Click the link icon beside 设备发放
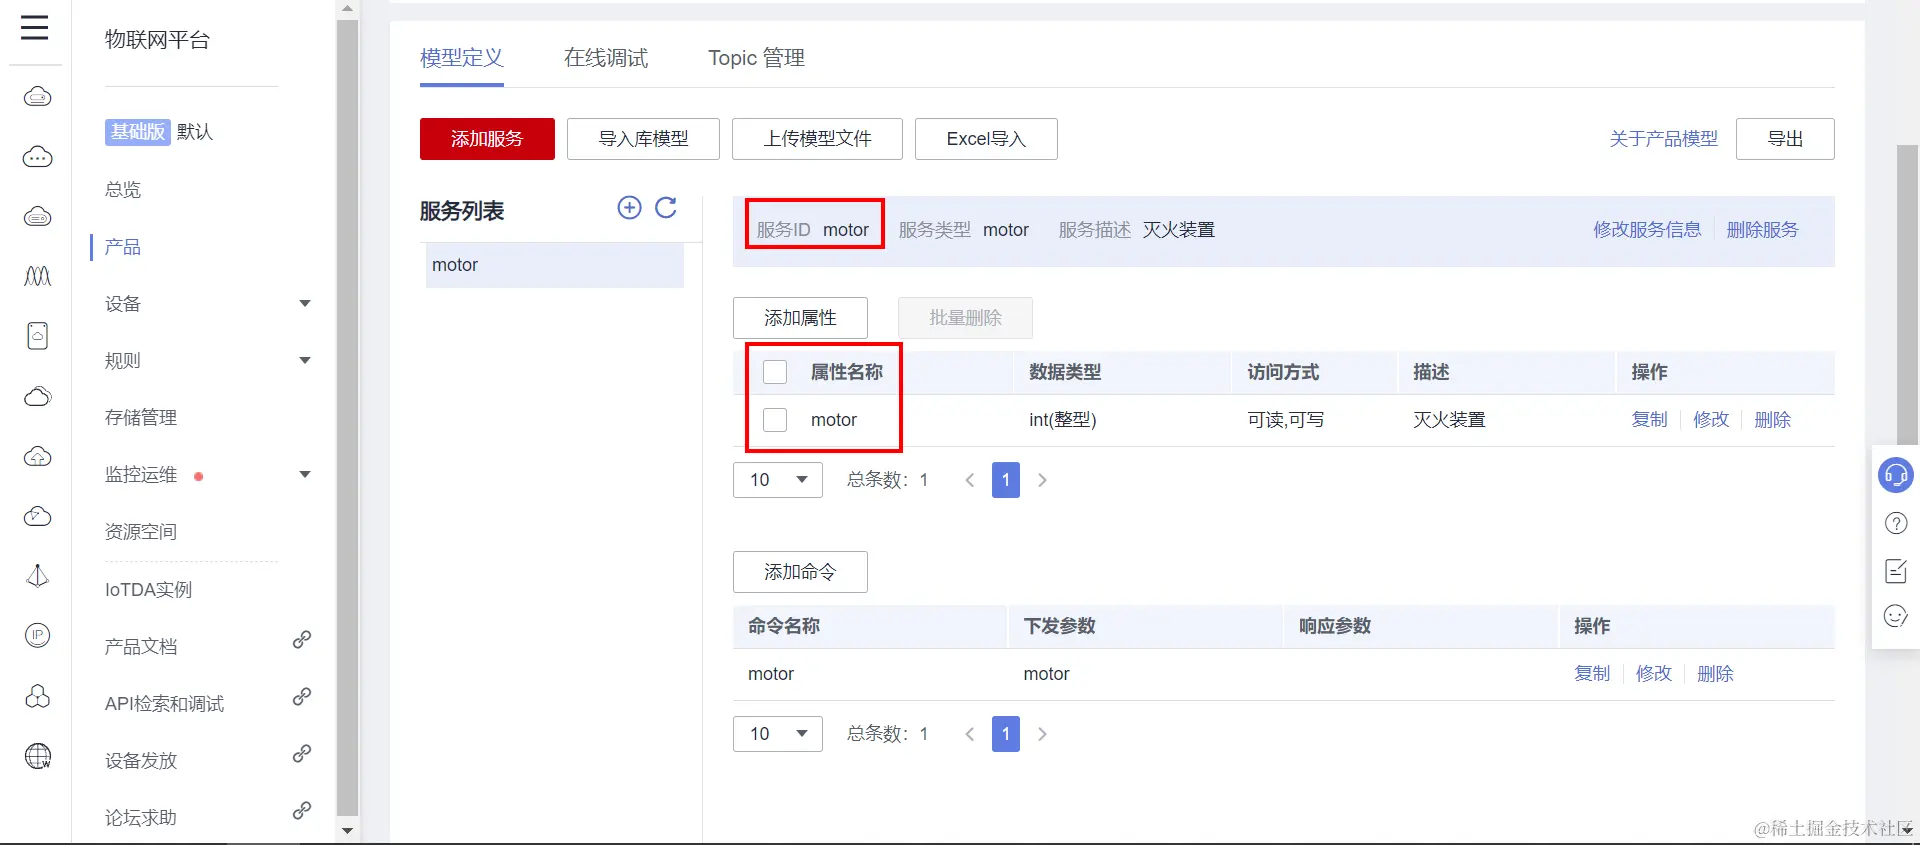 (302, 753)
